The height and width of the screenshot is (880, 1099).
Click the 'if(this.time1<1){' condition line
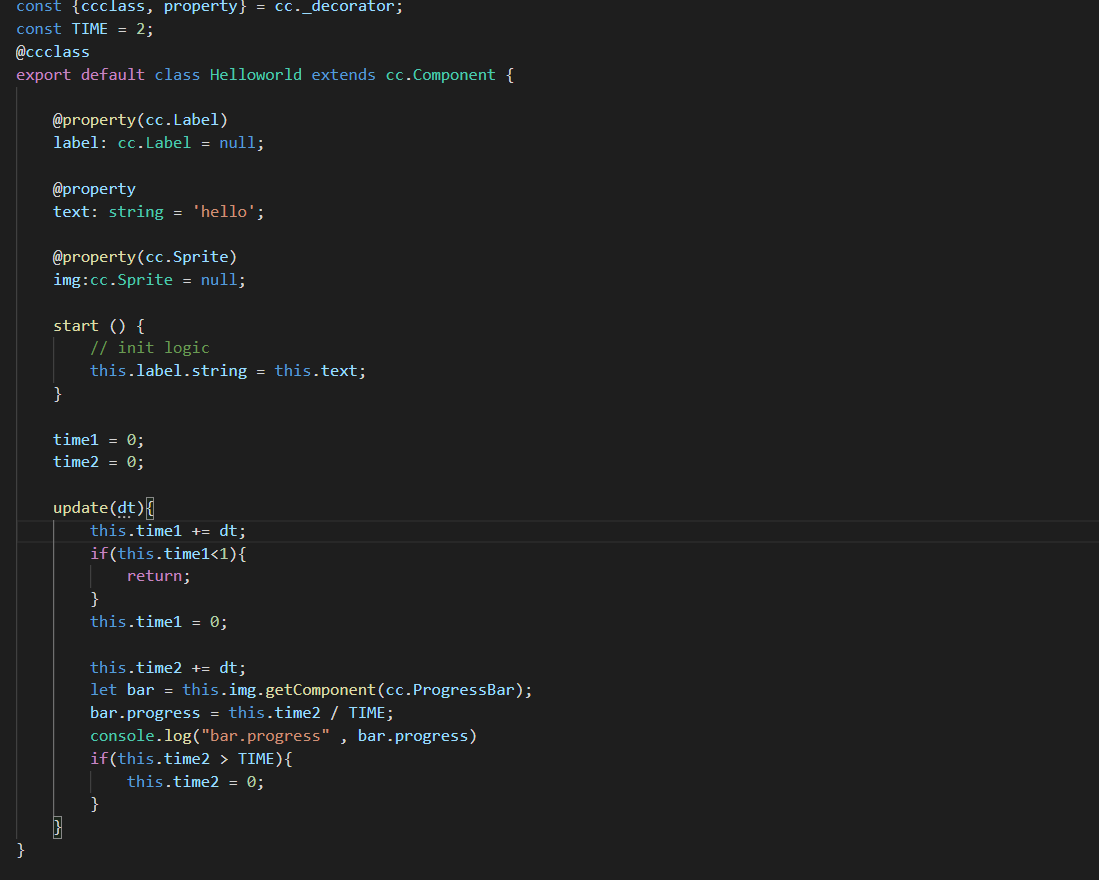(168, 554)
